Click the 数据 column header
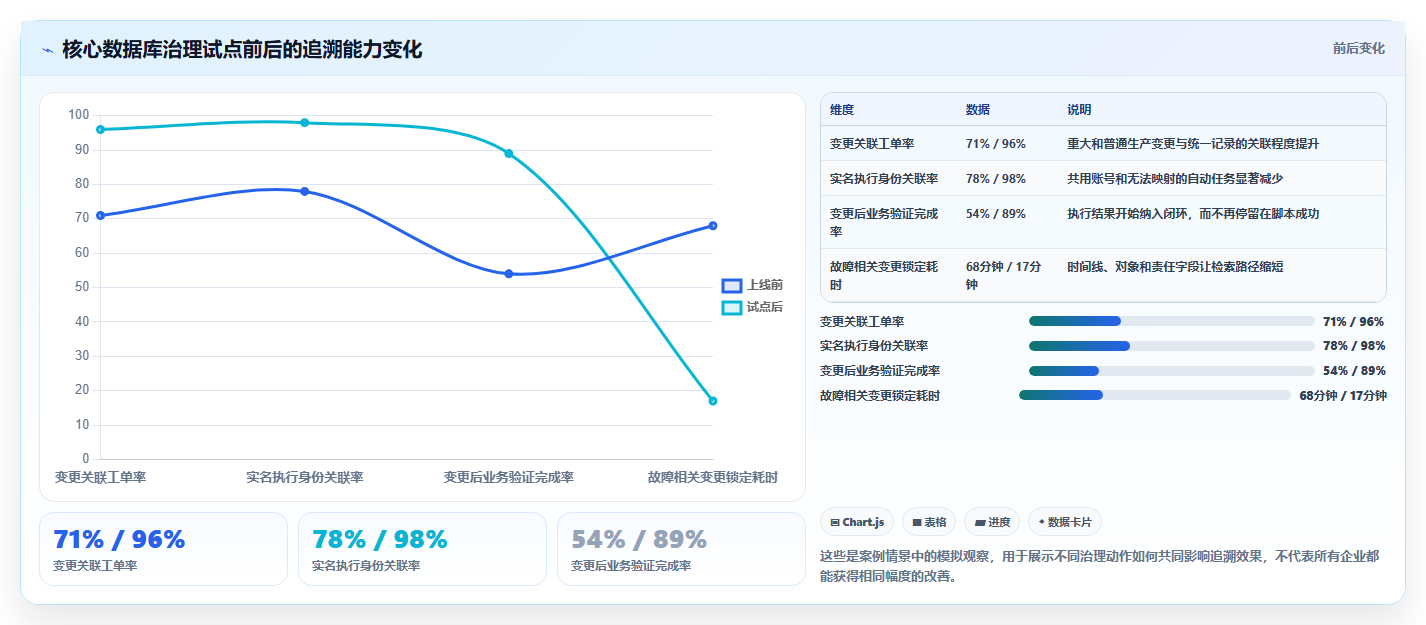 coord(978,110)
